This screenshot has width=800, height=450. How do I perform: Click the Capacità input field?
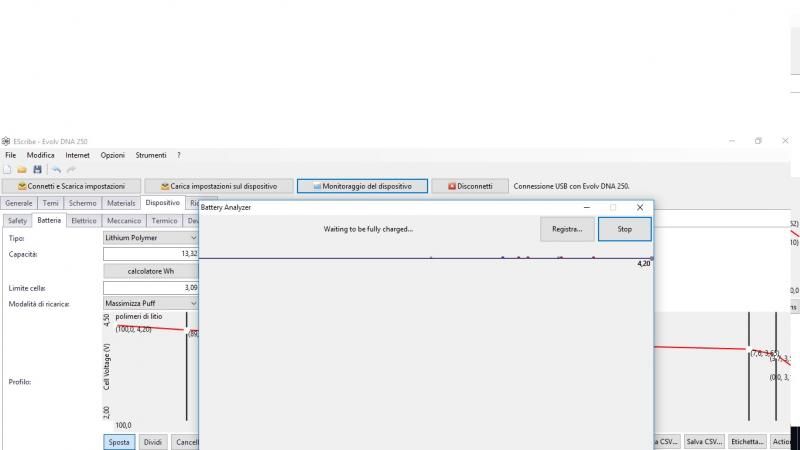tap(151, 254)
